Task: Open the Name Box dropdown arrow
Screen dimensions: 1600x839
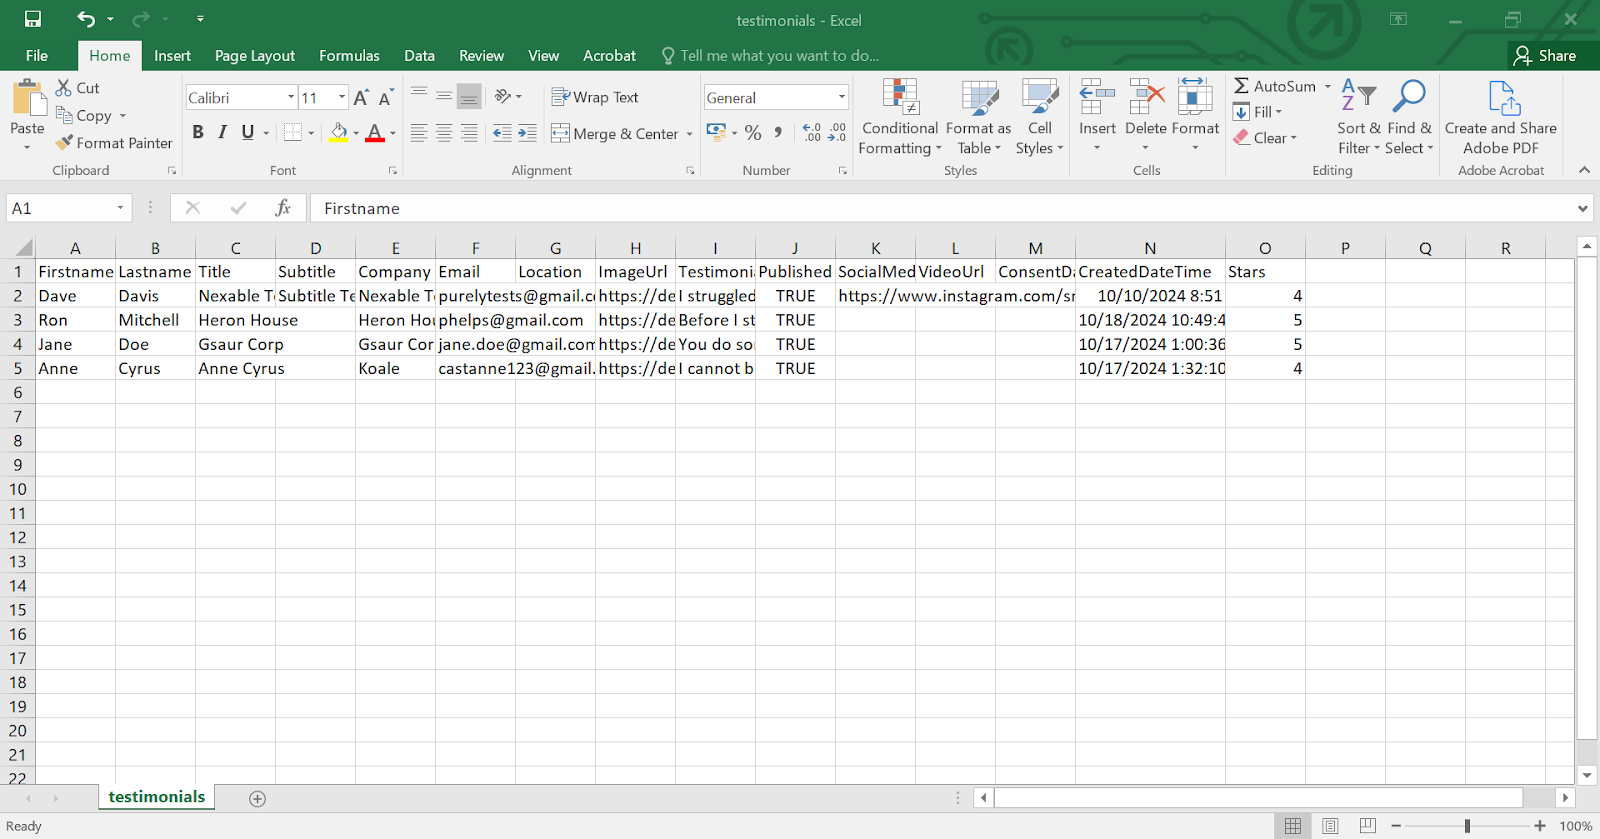Action: pyautogui.click(x=120, y=208)
